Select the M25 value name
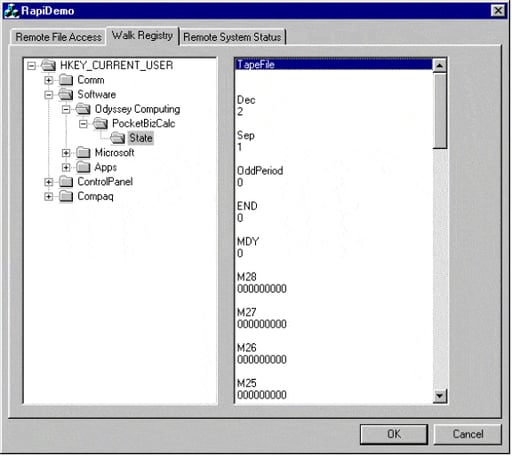The width and height of the screenshot is (512, 456). [x=247, y=383]
